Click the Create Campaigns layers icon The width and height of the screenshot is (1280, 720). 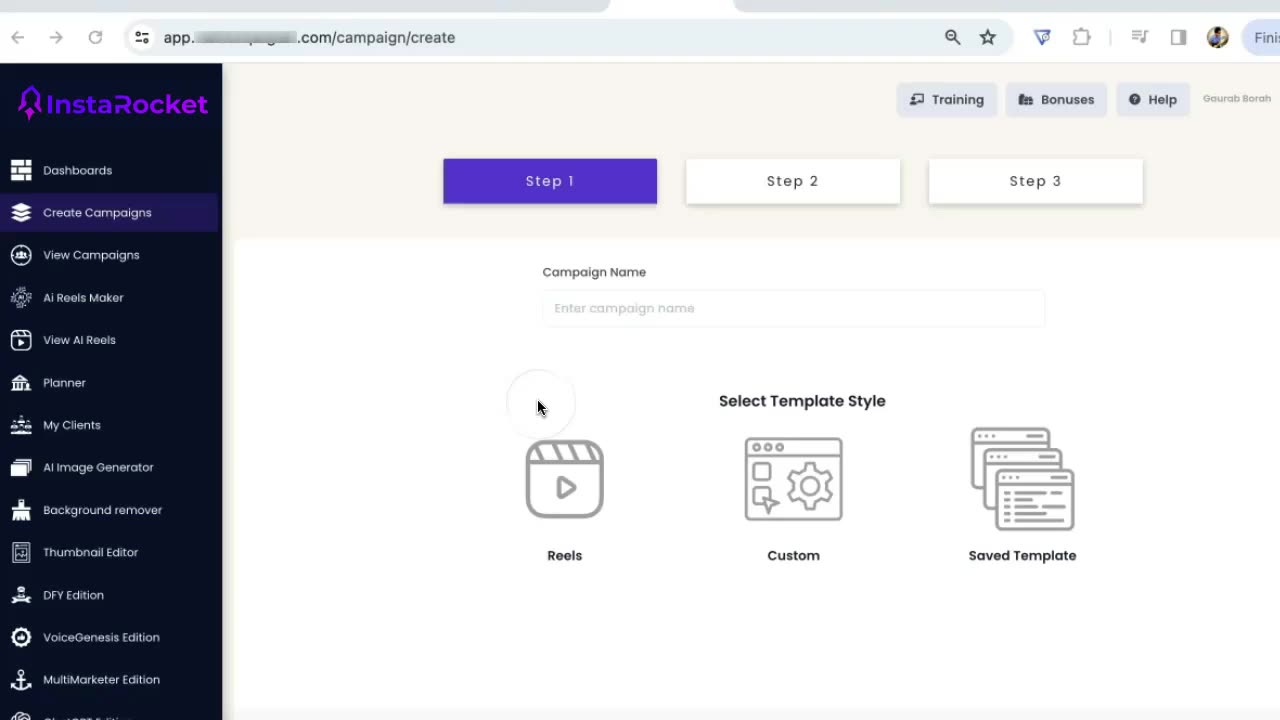coord(21,213)
